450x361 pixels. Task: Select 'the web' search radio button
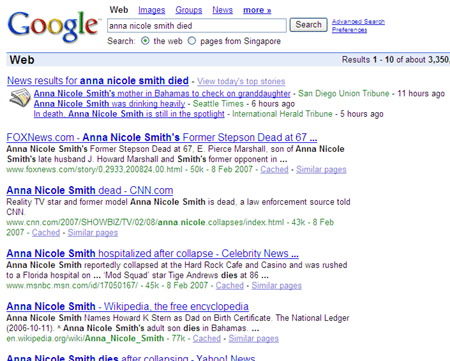coord(145,41)
